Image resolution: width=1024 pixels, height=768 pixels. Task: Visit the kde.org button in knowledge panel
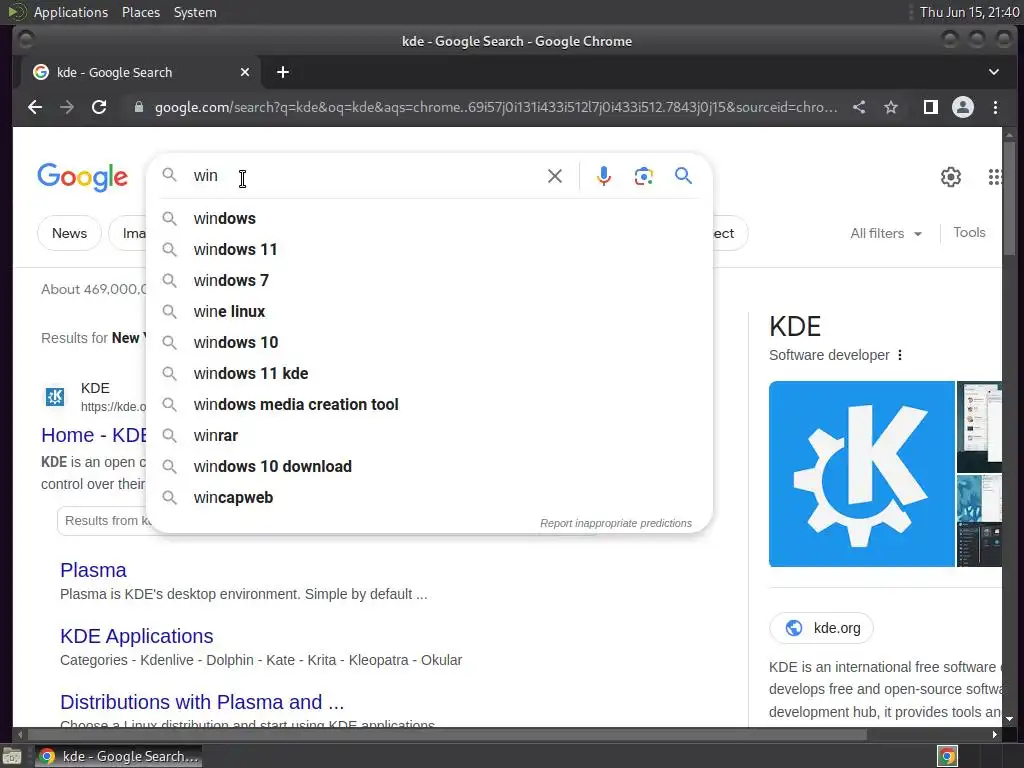822,628
